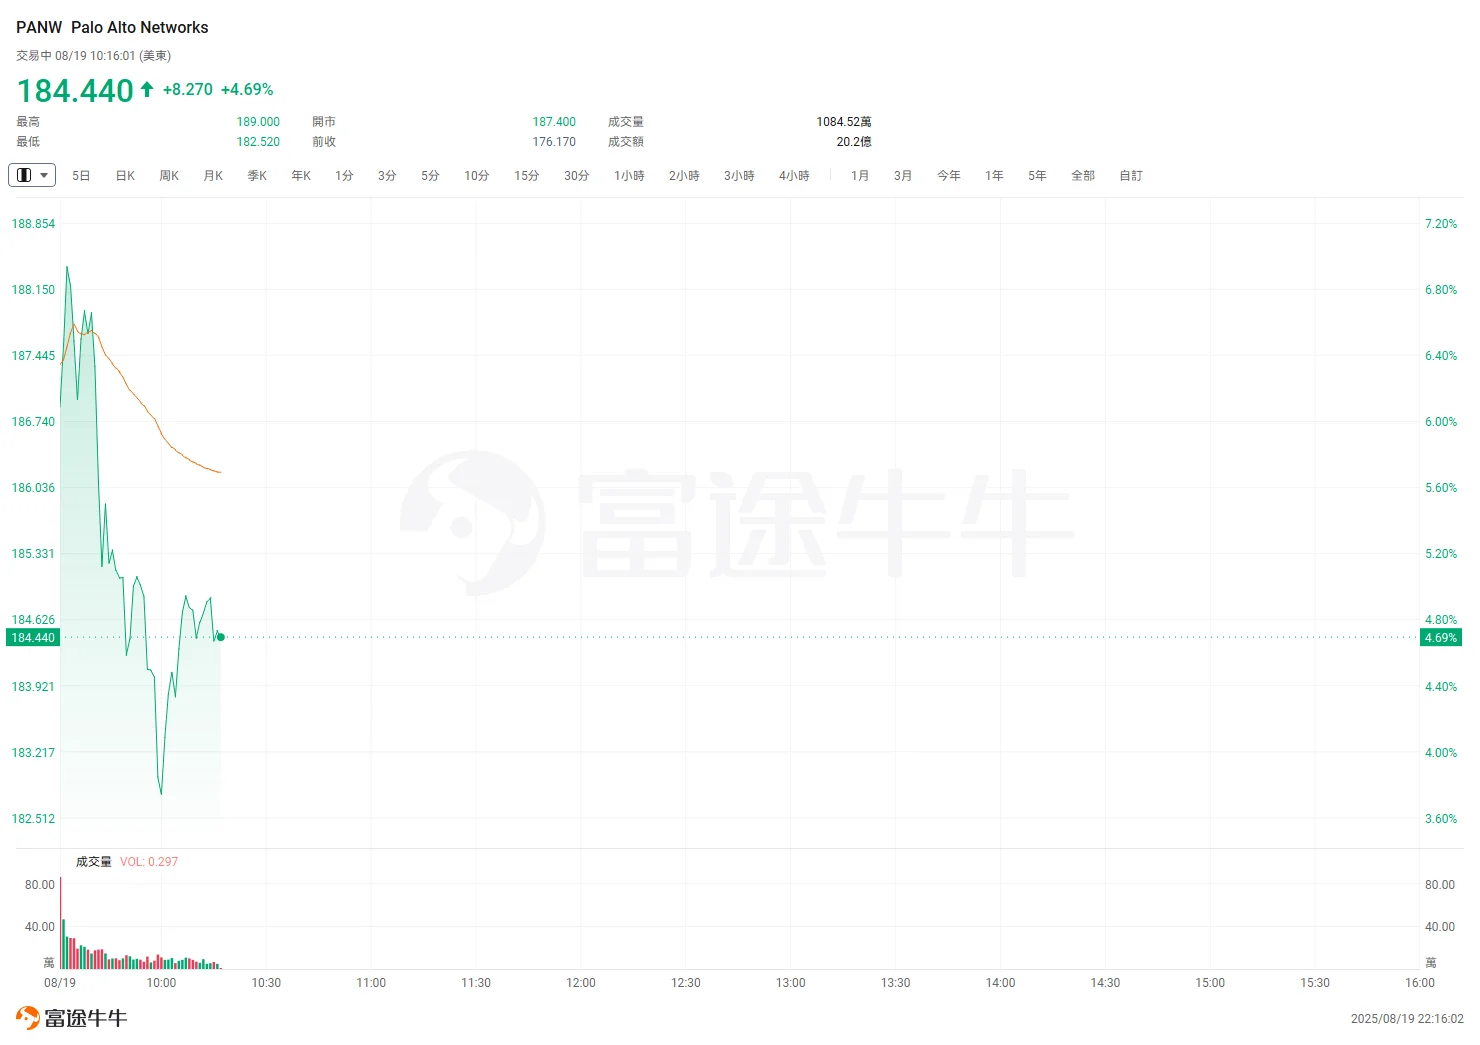The image size is (1480, 1045).
Task: Choose the 5年 range
Action: [x=1037, y=176]
